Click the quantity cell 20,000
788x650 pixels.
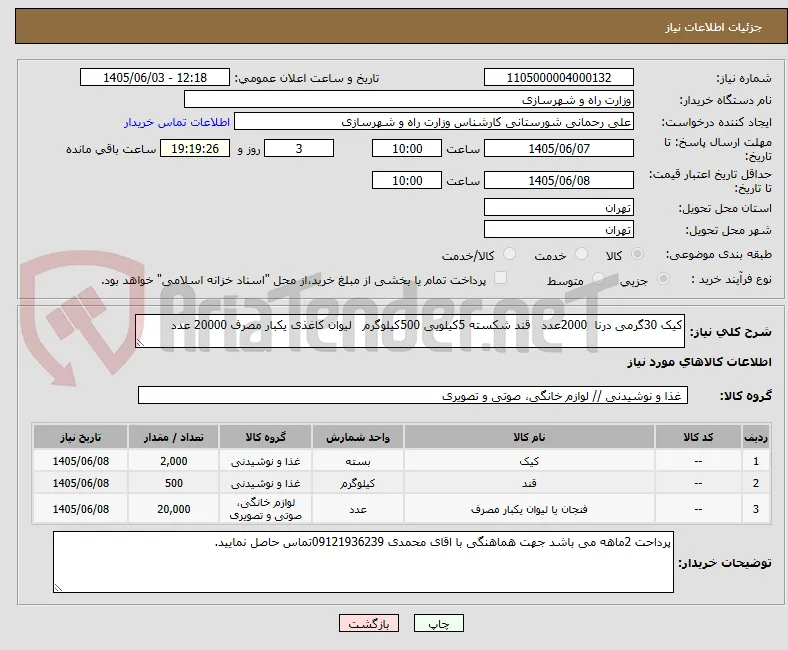click(x=173, y=509)
